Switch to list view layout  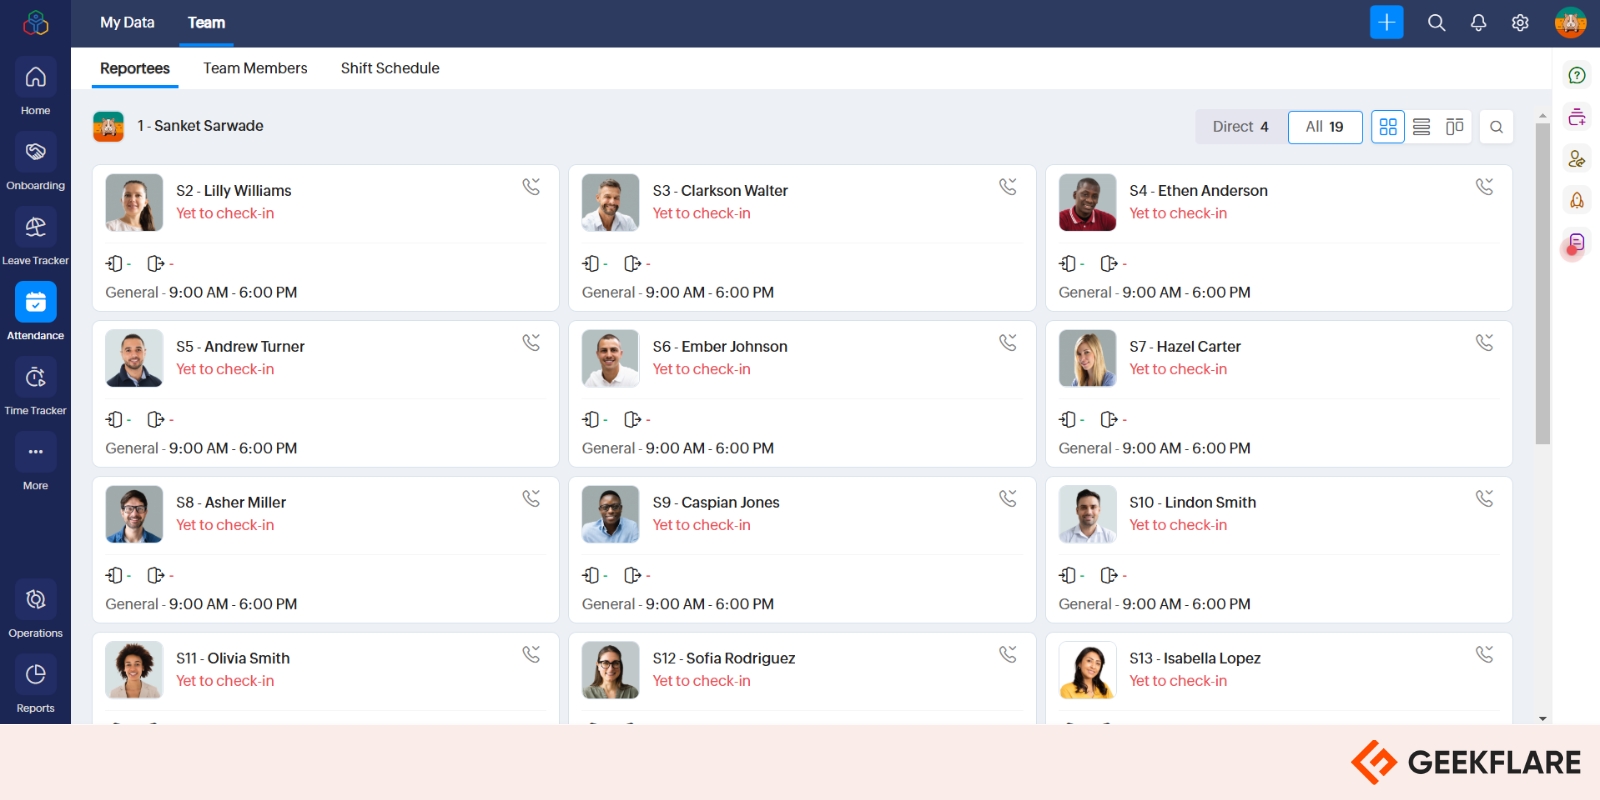1421,127
